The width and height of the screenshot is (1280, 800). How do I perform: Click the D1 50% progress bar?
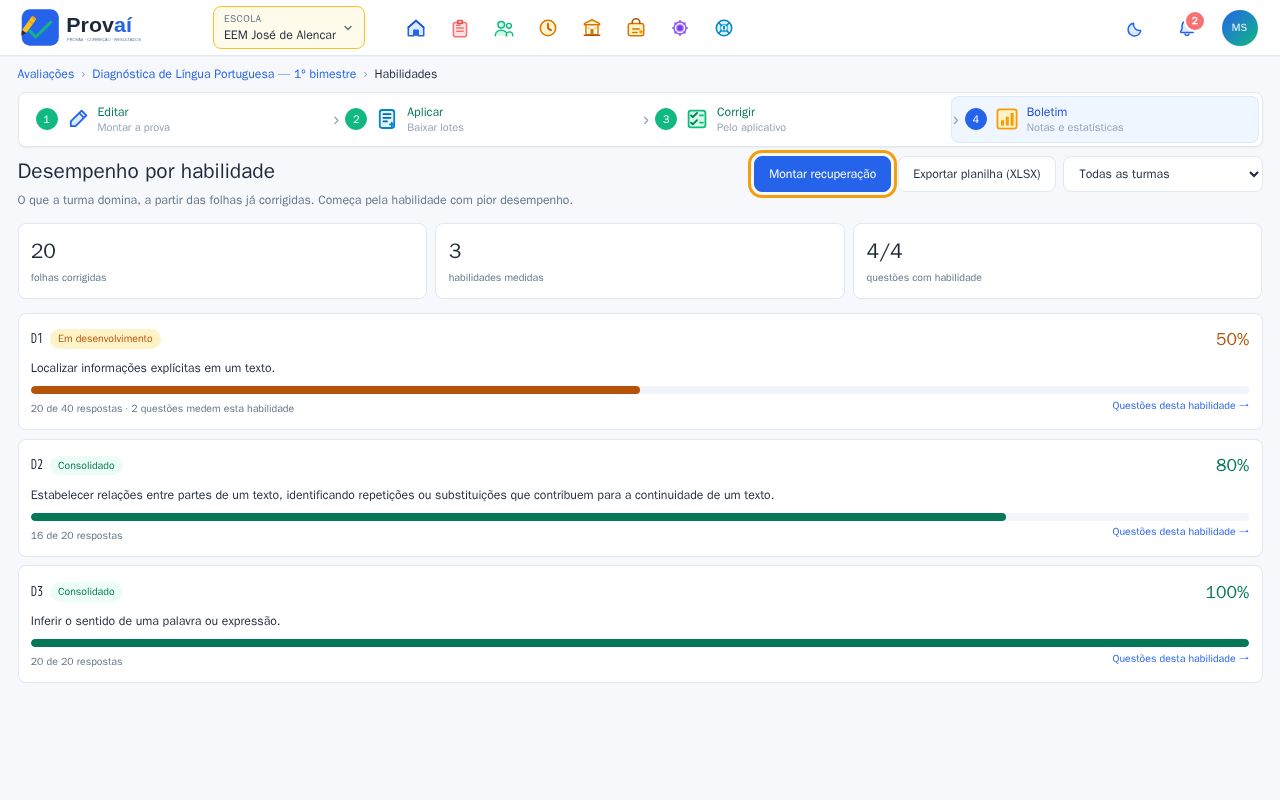(x=640, y=390)
